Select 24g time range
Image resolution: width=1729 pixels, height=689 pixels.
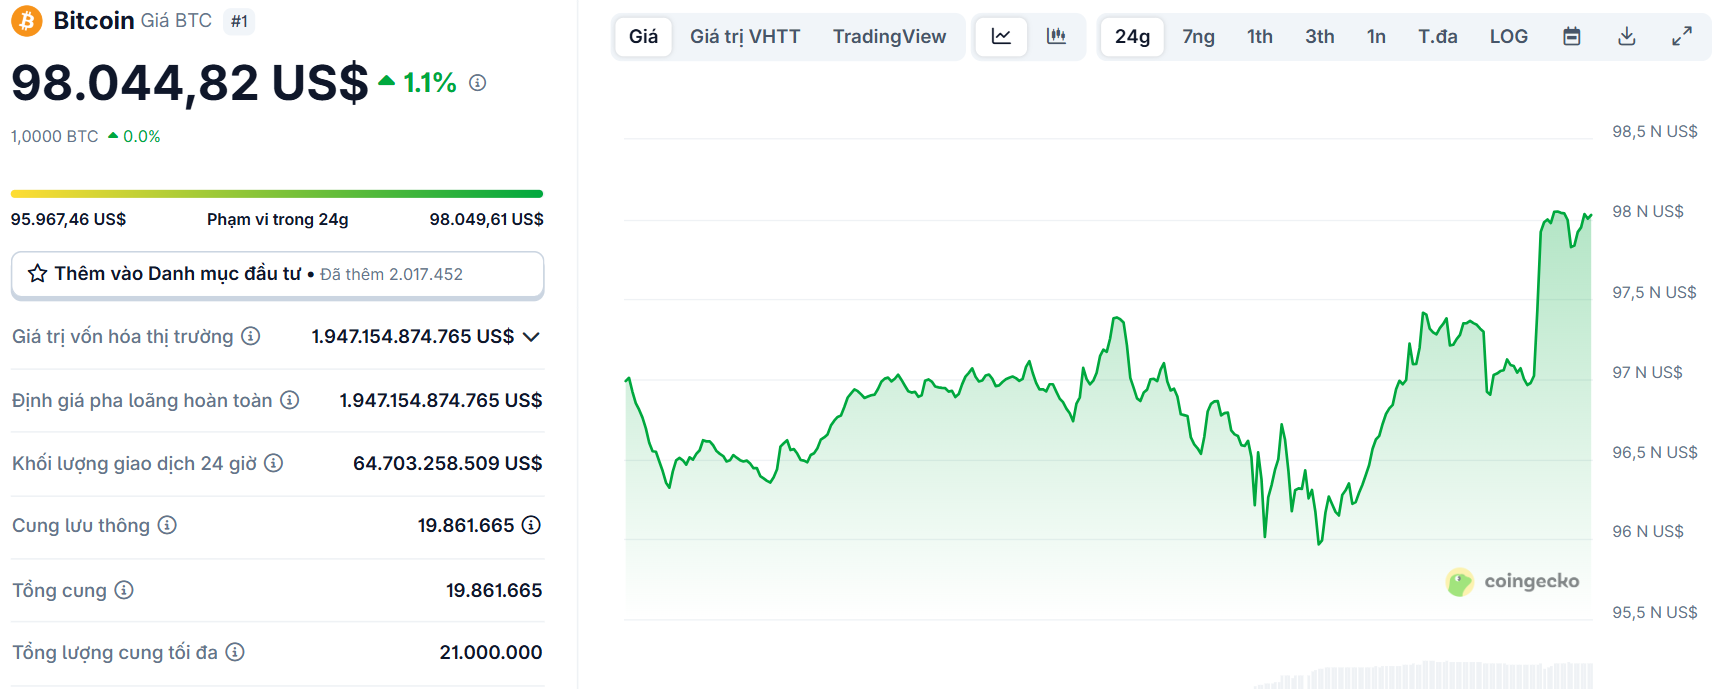pyautogui.click(x=1133, y=37)
